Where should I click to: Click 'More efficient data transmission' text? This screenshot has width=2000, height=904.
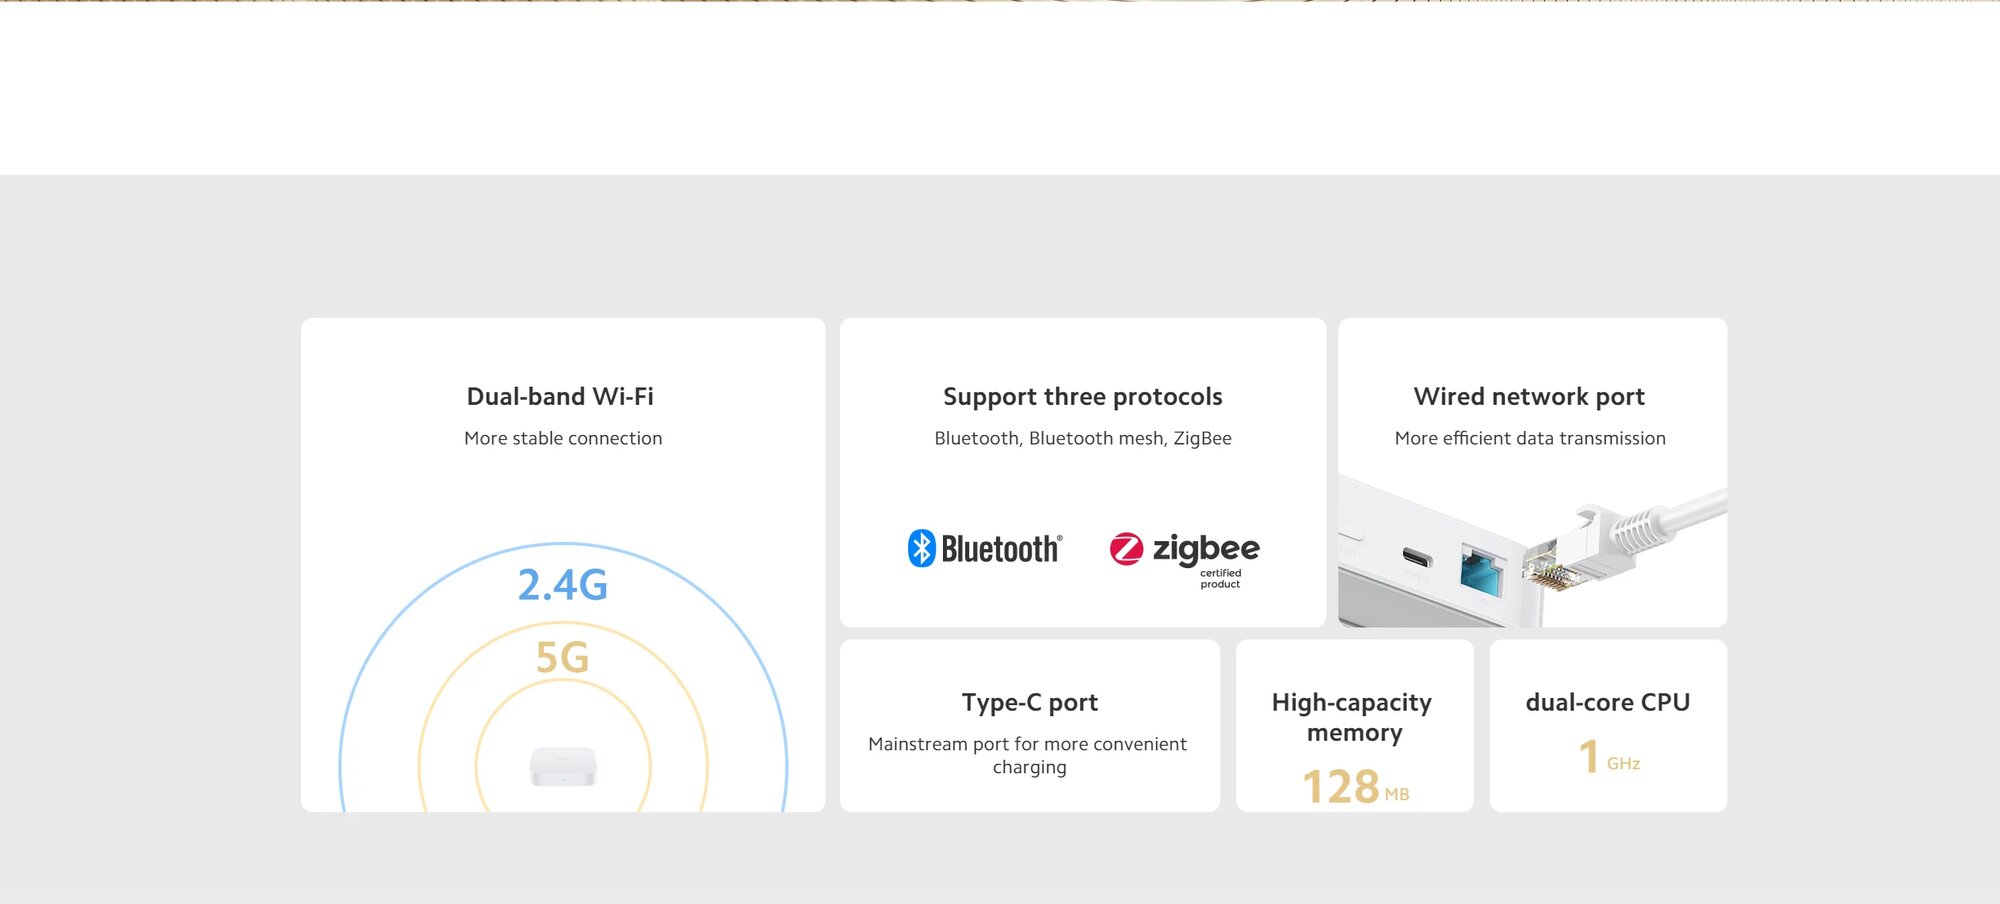[1530, 438]
